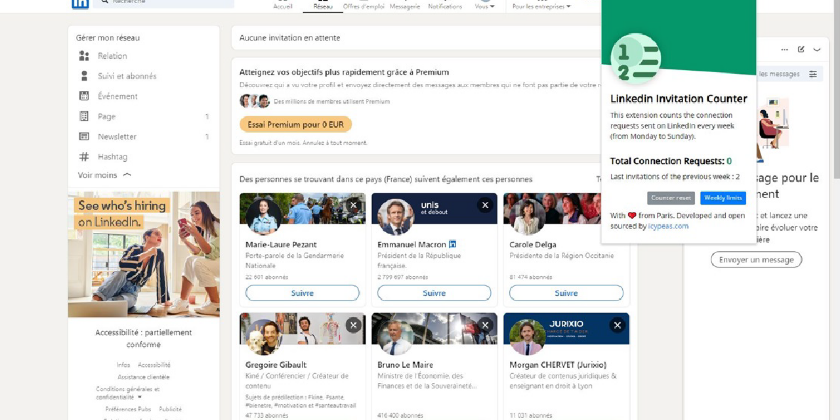Dismiss the Morgan CHERVET card
Screen dimensions: 840x420
(617, 325)
